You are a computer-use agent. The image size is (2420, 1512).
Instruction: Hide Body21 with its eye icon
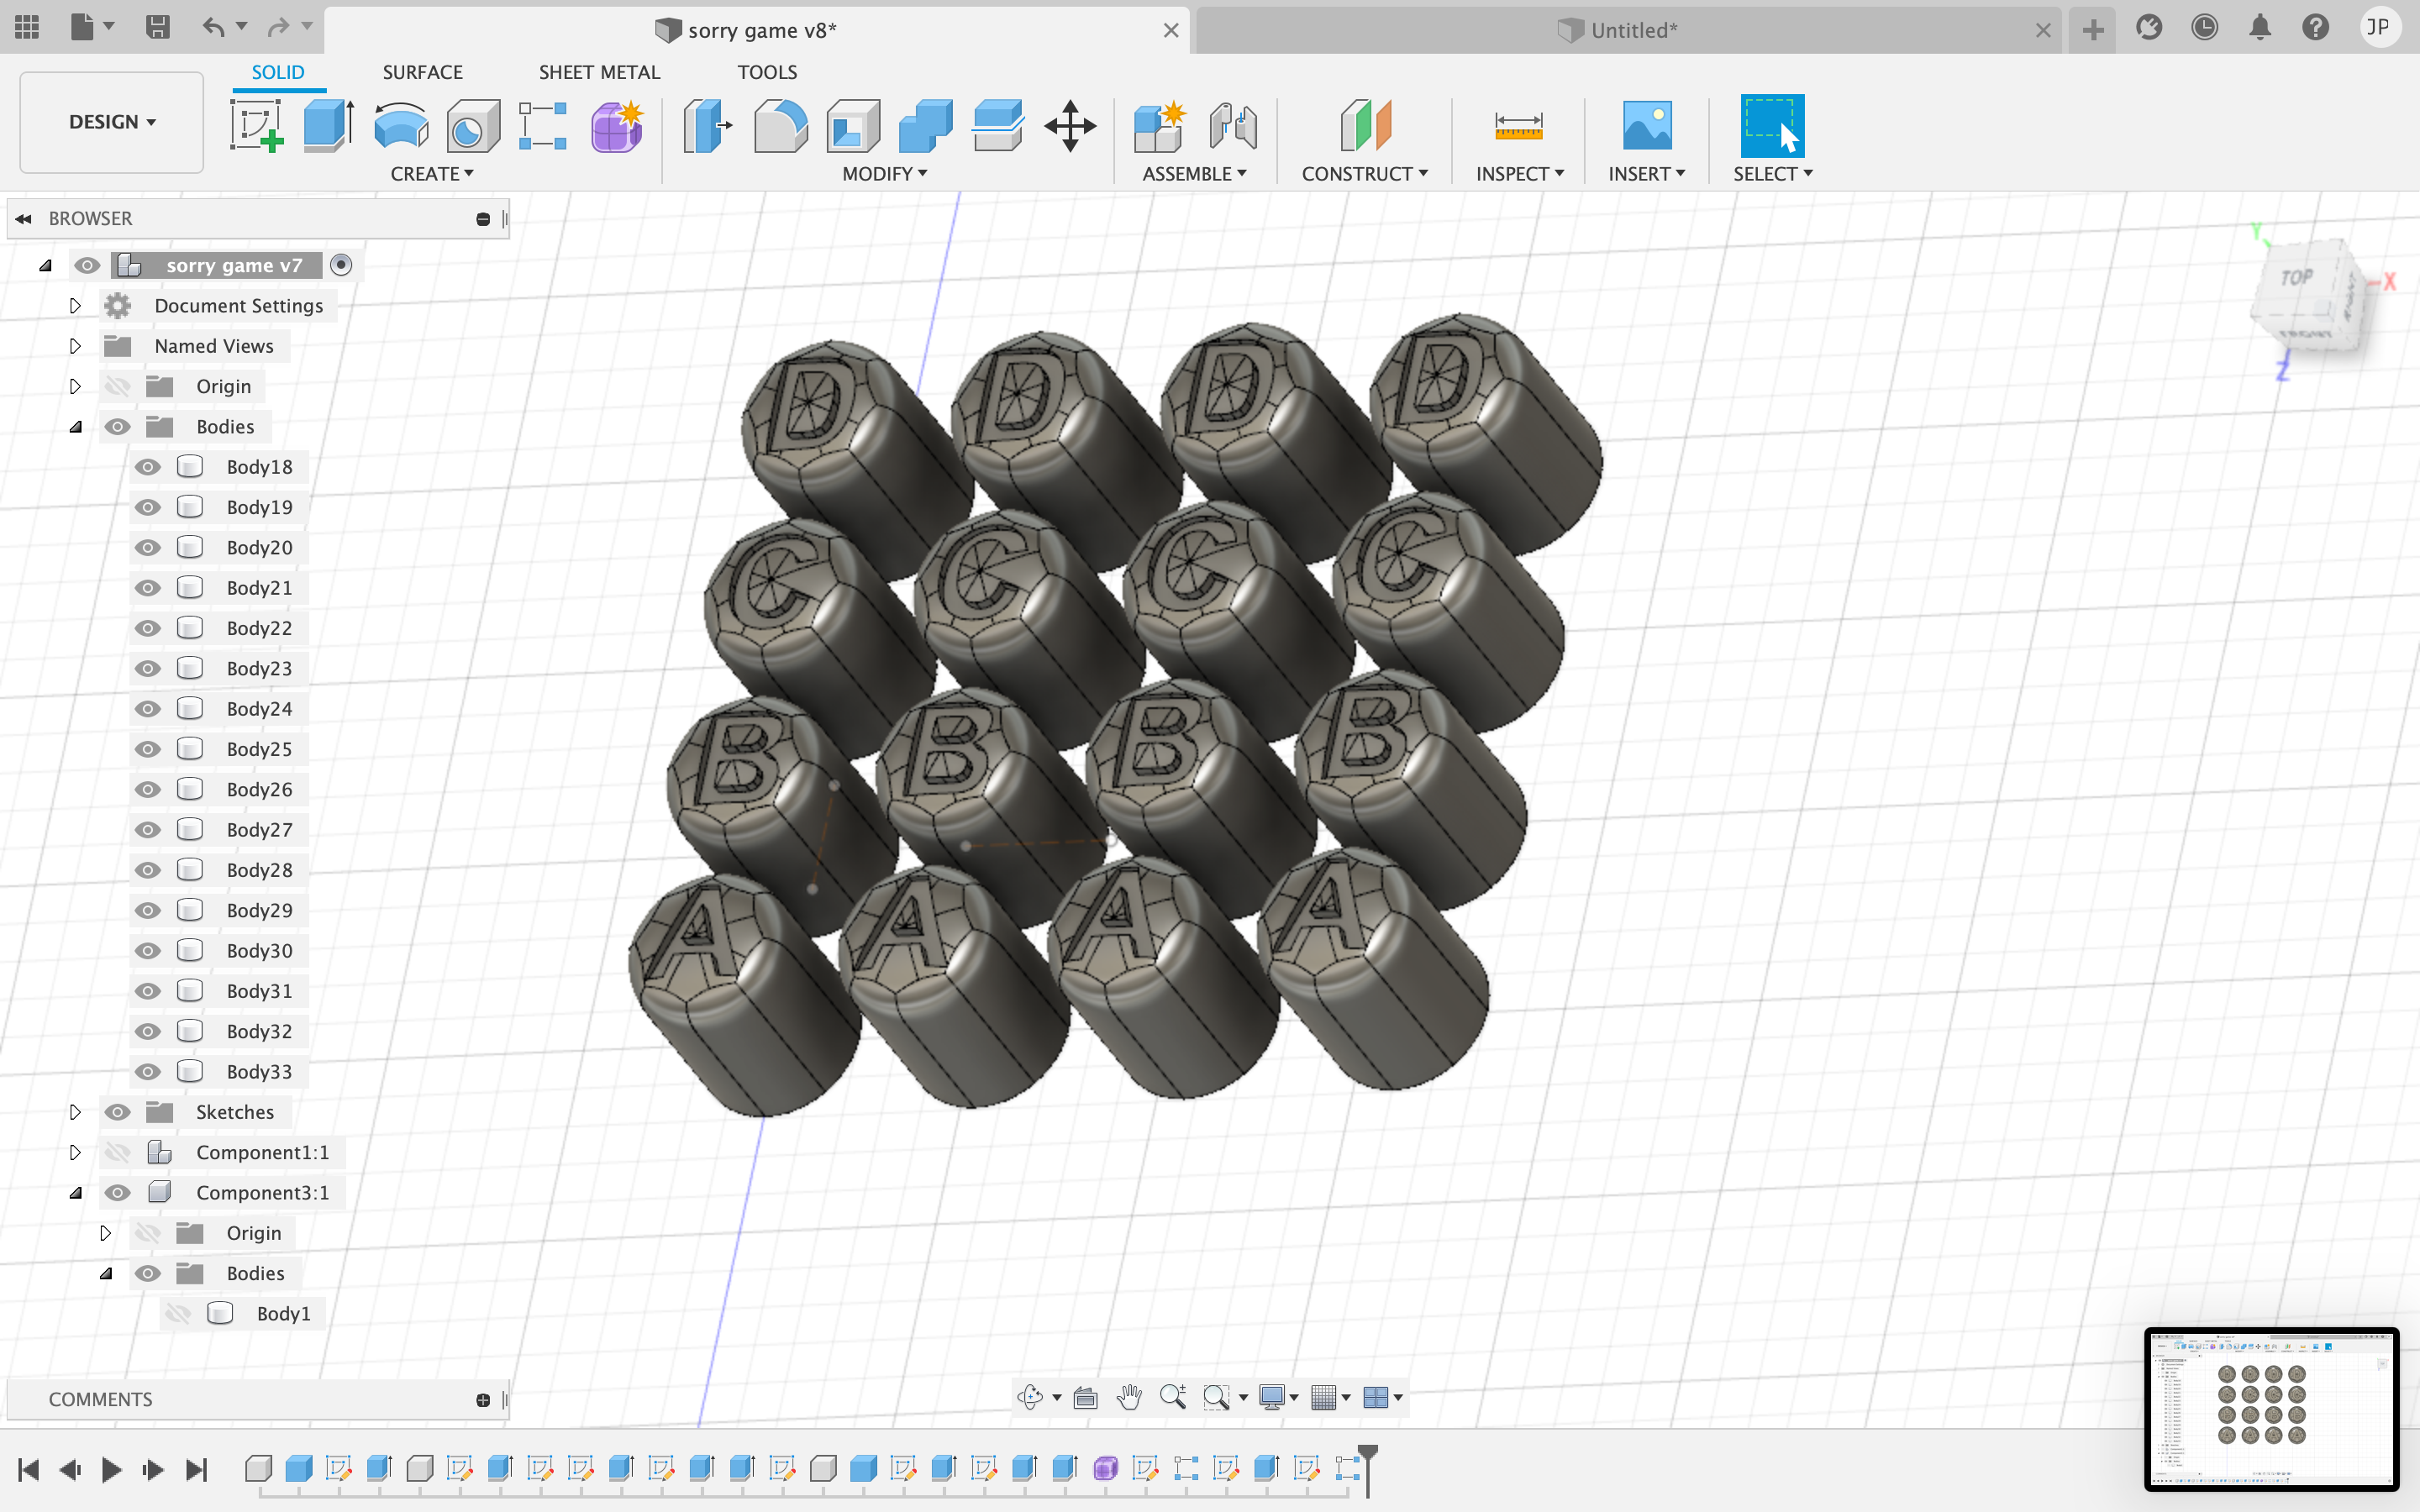(148, 588)
